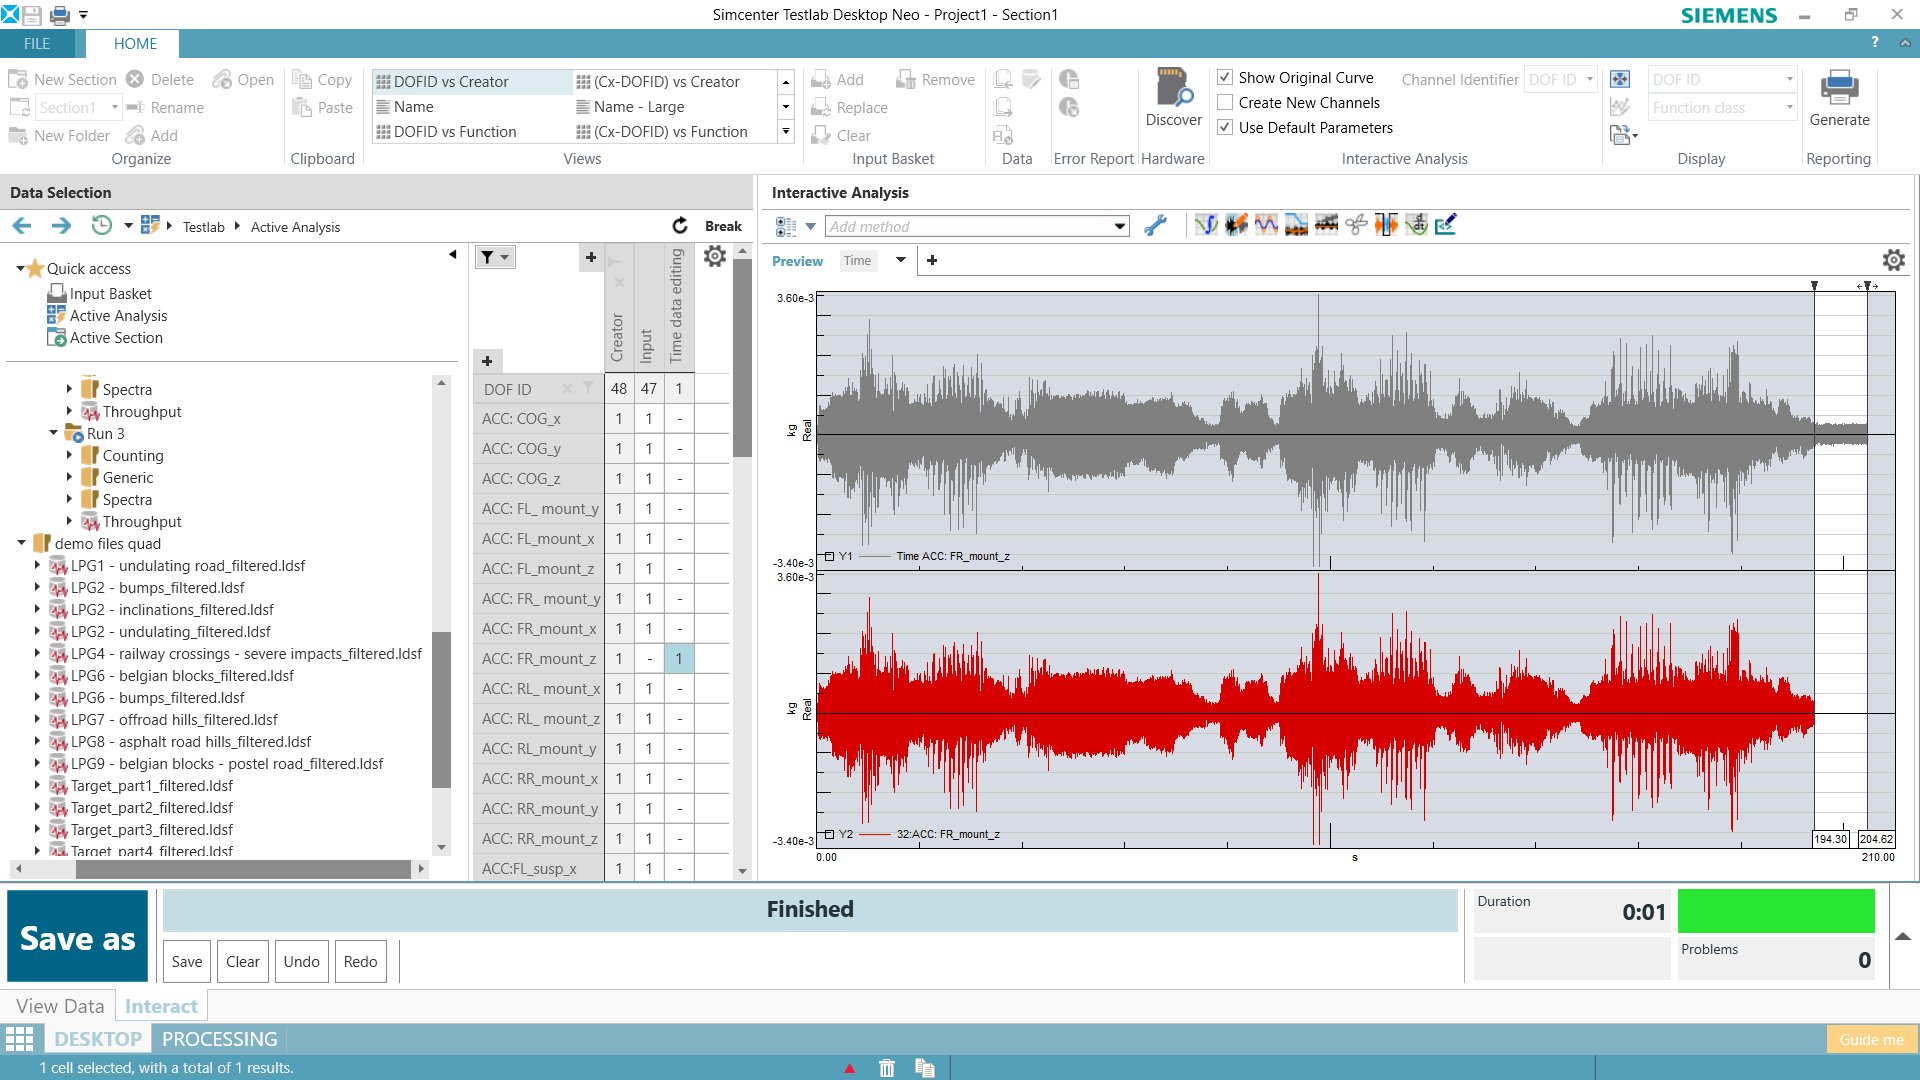Image resolution: width=1920 pixels, height=1080 pixels.
Task: Select the d/dt differentiate method icon
Action: (1416, 225)
